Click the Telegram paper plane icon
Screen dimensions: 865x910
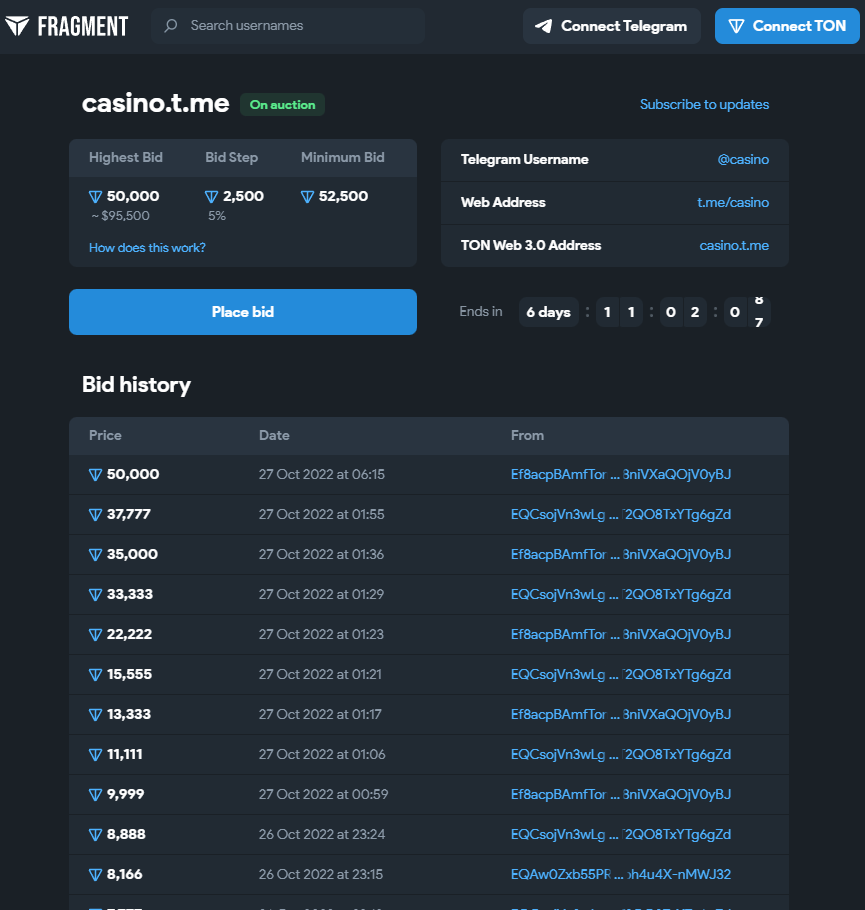[543, 26]
